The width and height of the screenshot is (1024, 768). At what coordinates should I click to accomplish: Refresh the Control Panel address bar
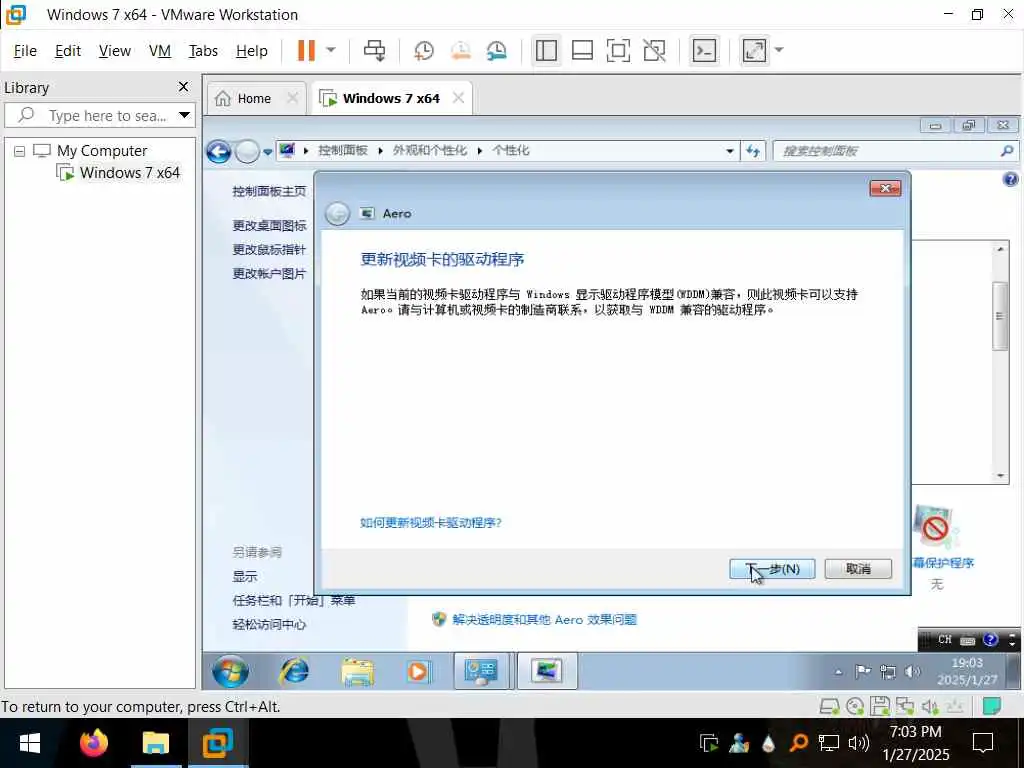(753, 151)
